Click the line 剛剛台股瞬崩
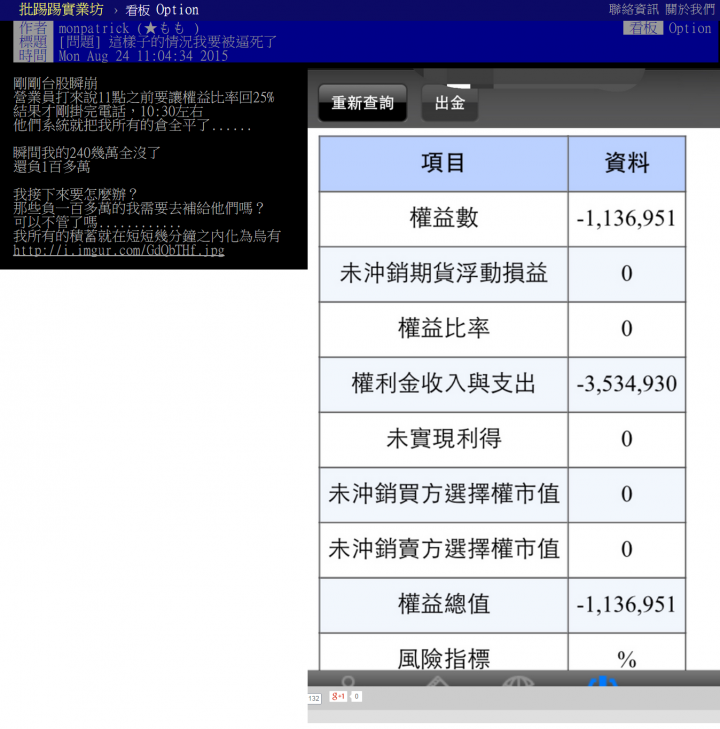 55,84
